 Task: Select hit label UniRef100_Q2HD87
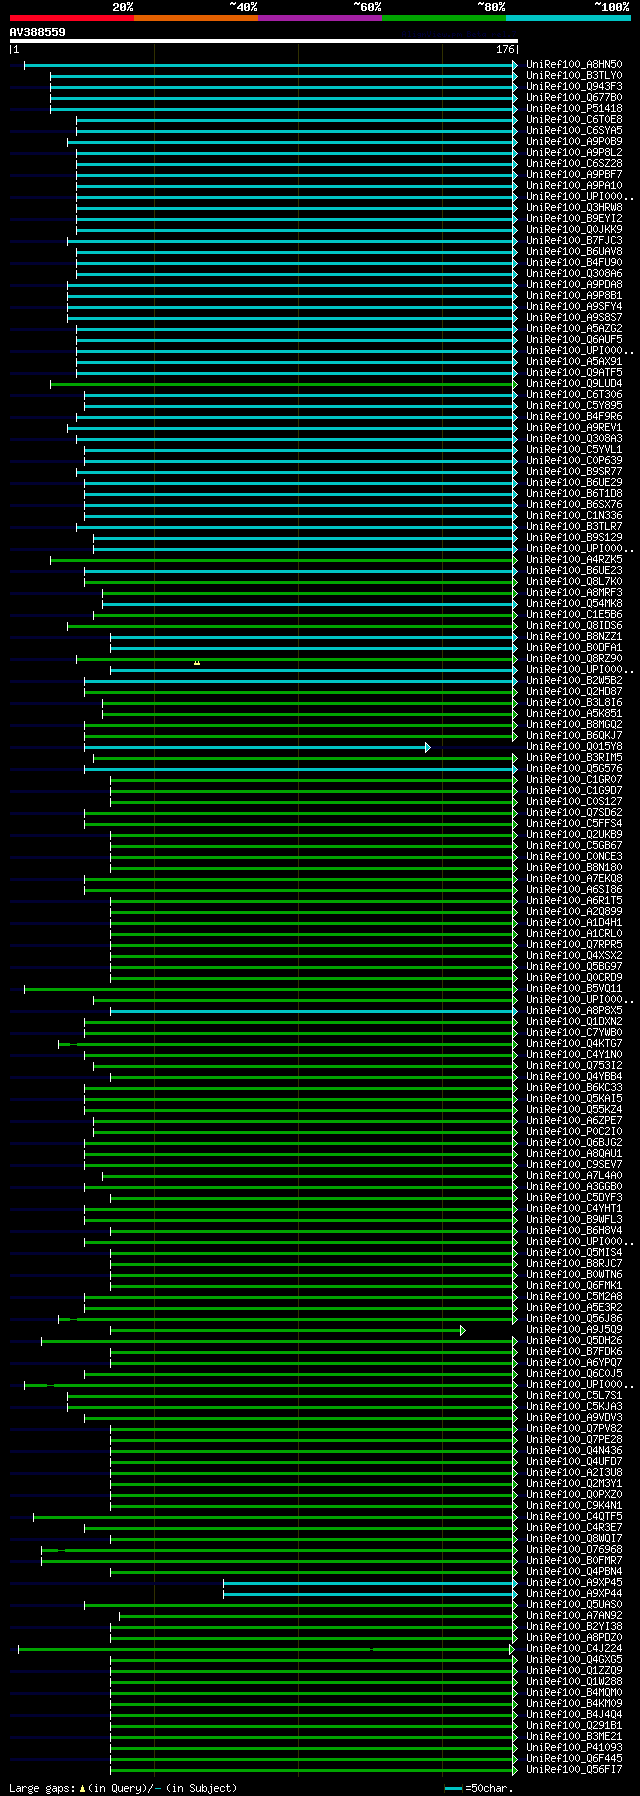(x=574, y=692)
